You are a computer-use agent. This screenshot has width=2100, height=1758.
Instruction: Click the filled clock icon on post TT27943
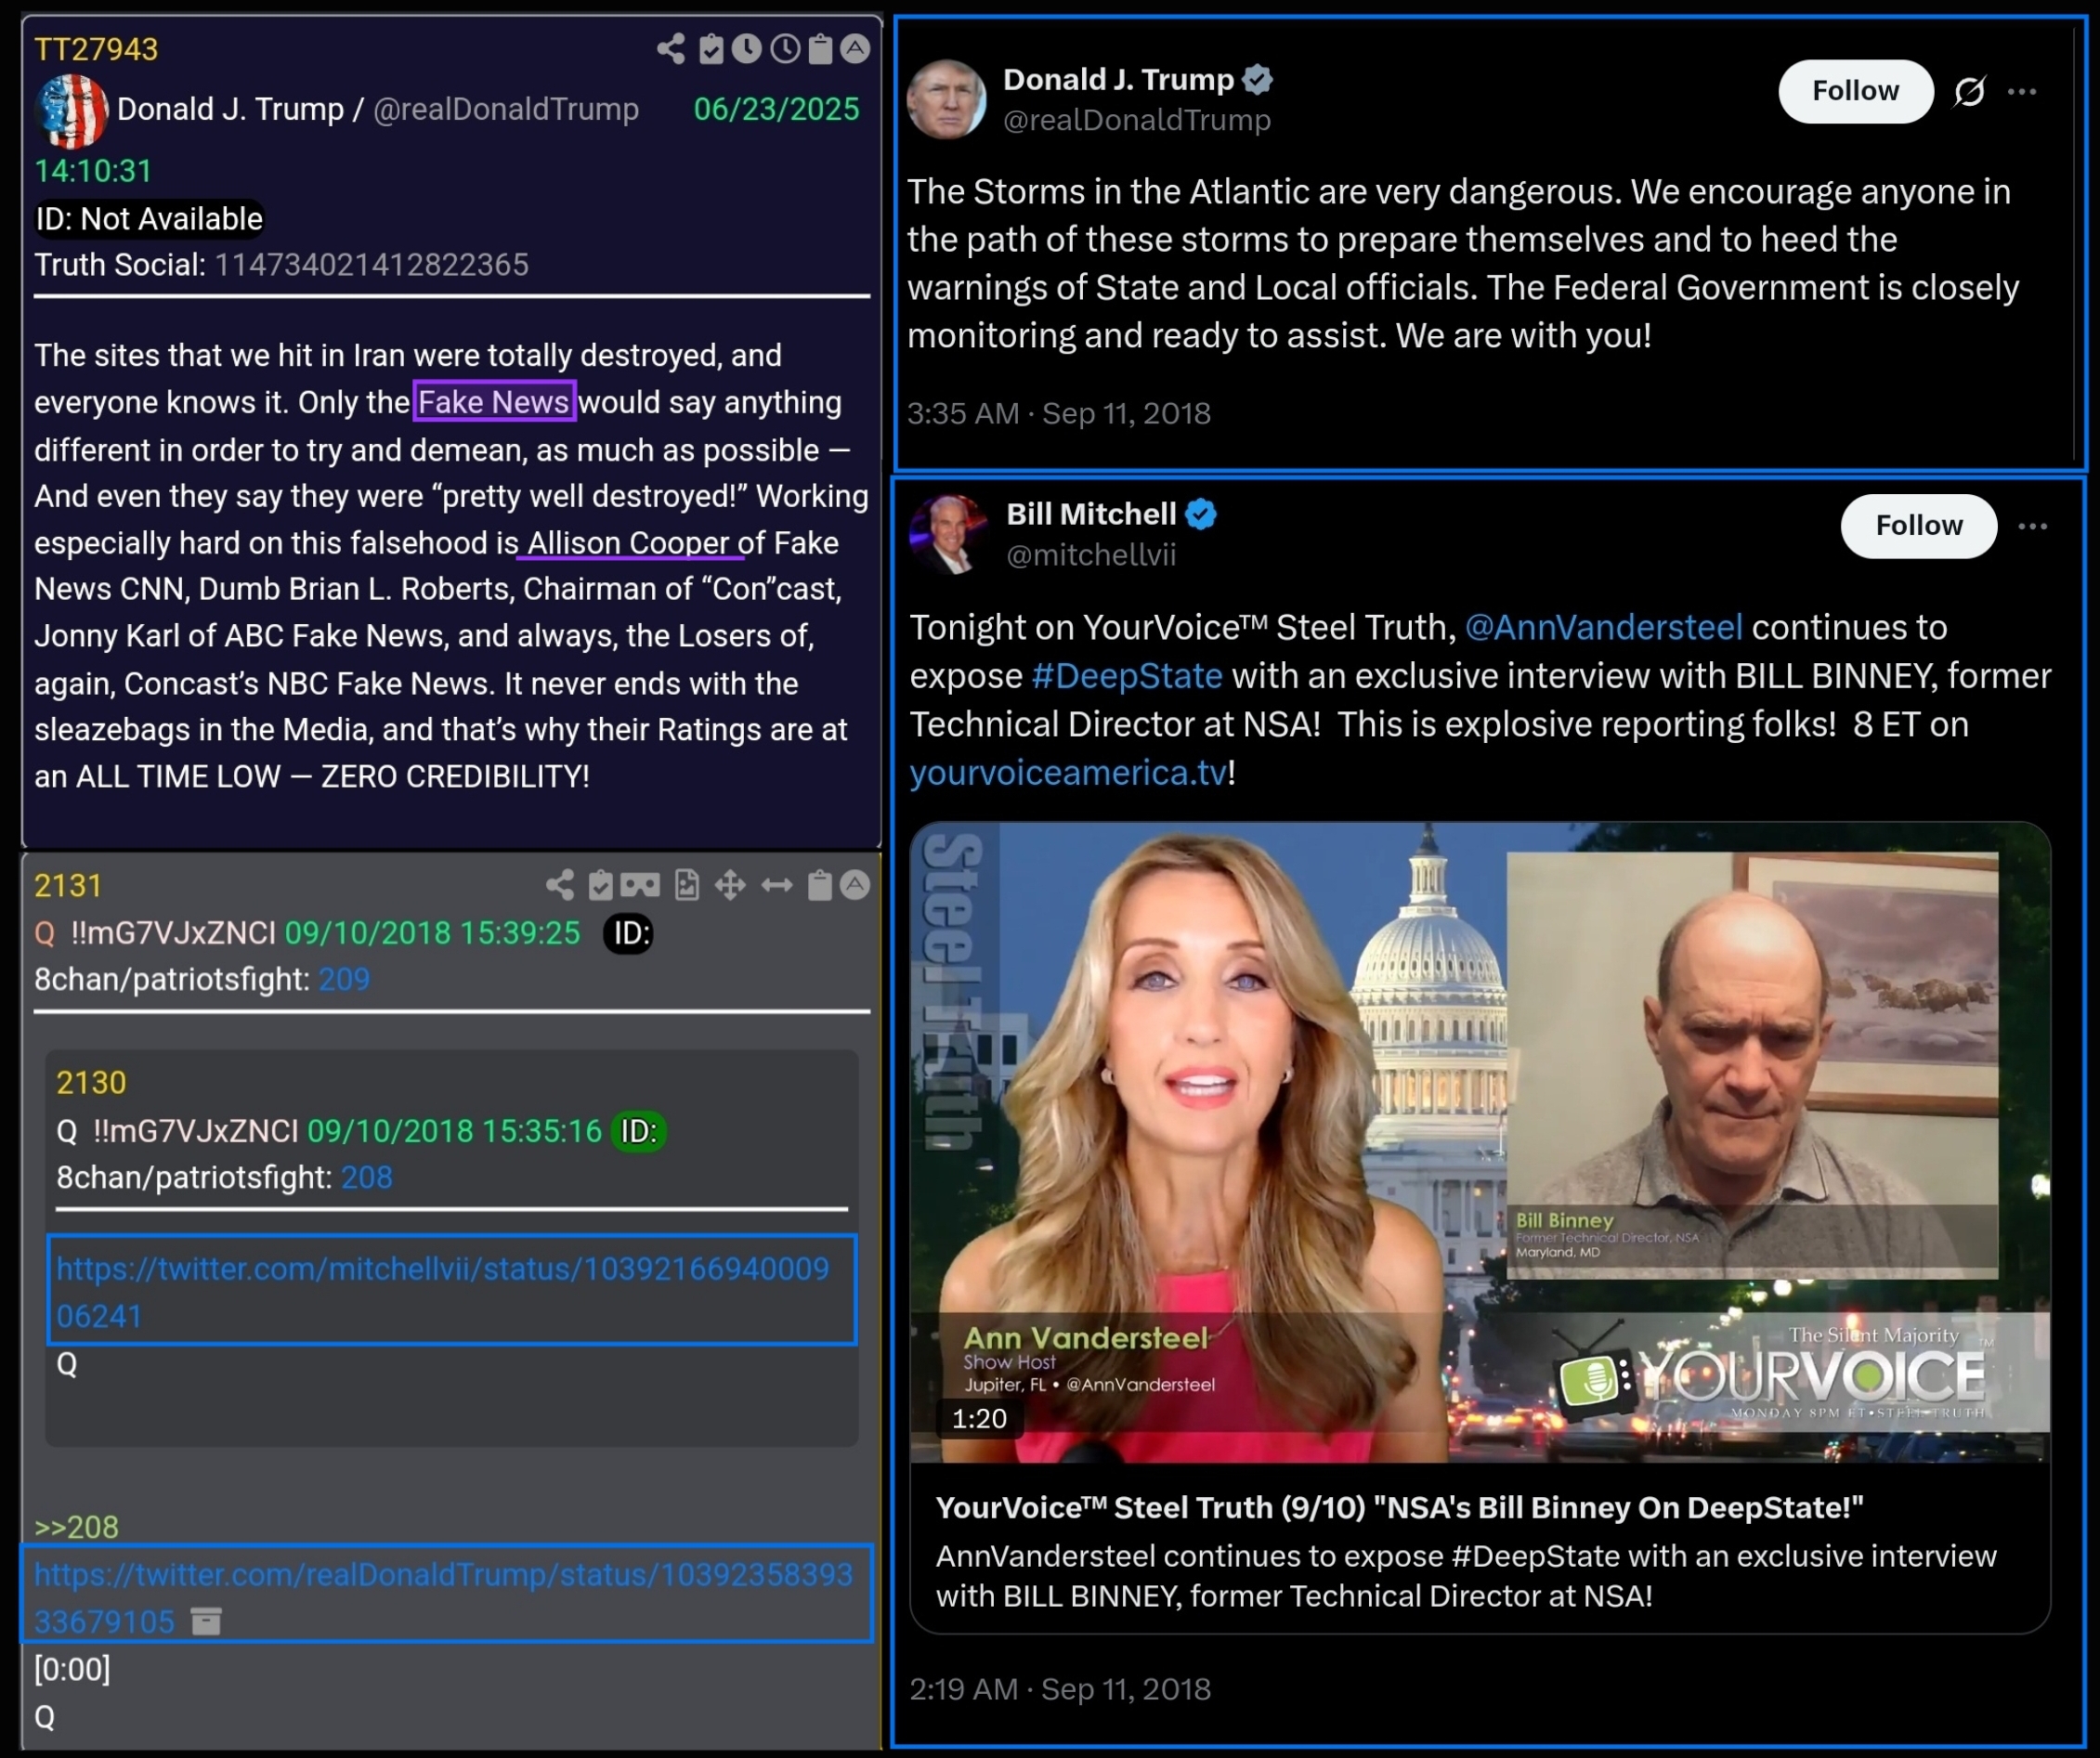point(747,48)
